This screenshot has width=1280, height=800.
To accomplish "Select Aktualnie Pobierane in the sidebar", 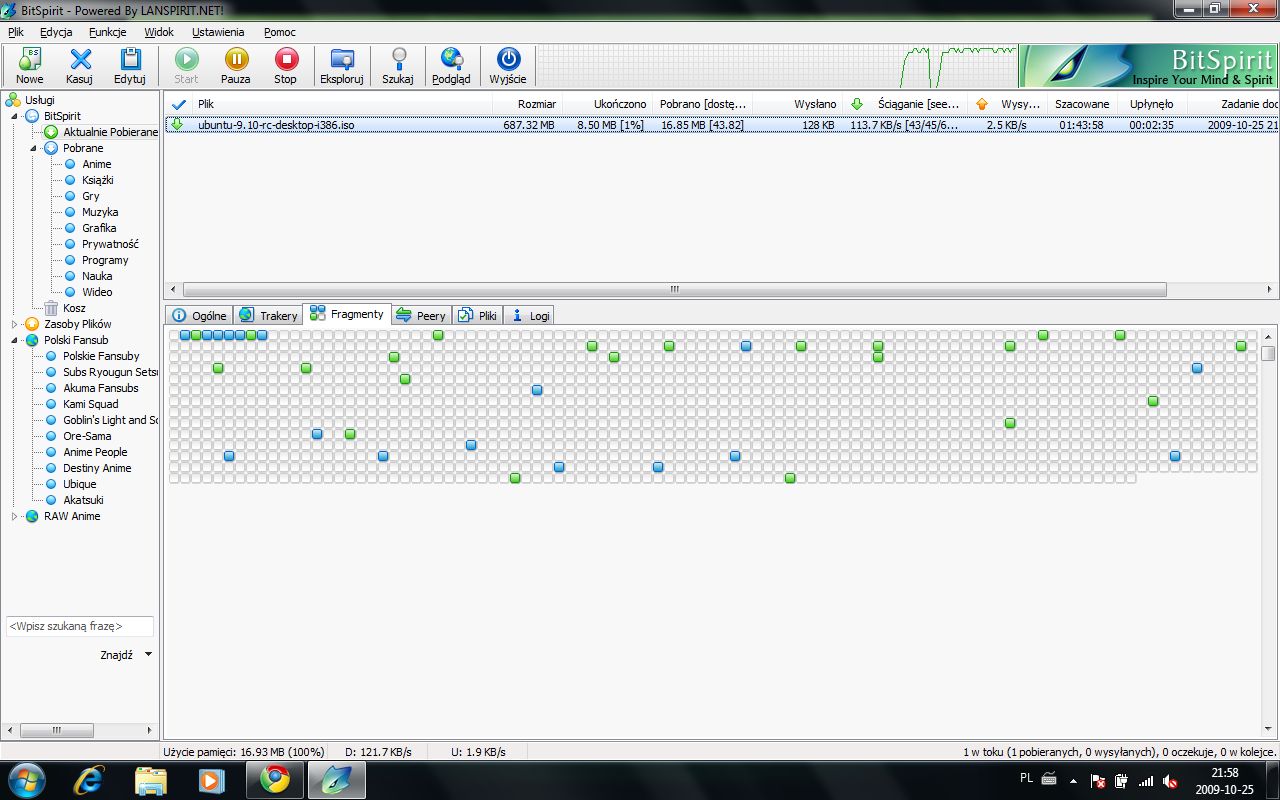I will coord(110,132).
